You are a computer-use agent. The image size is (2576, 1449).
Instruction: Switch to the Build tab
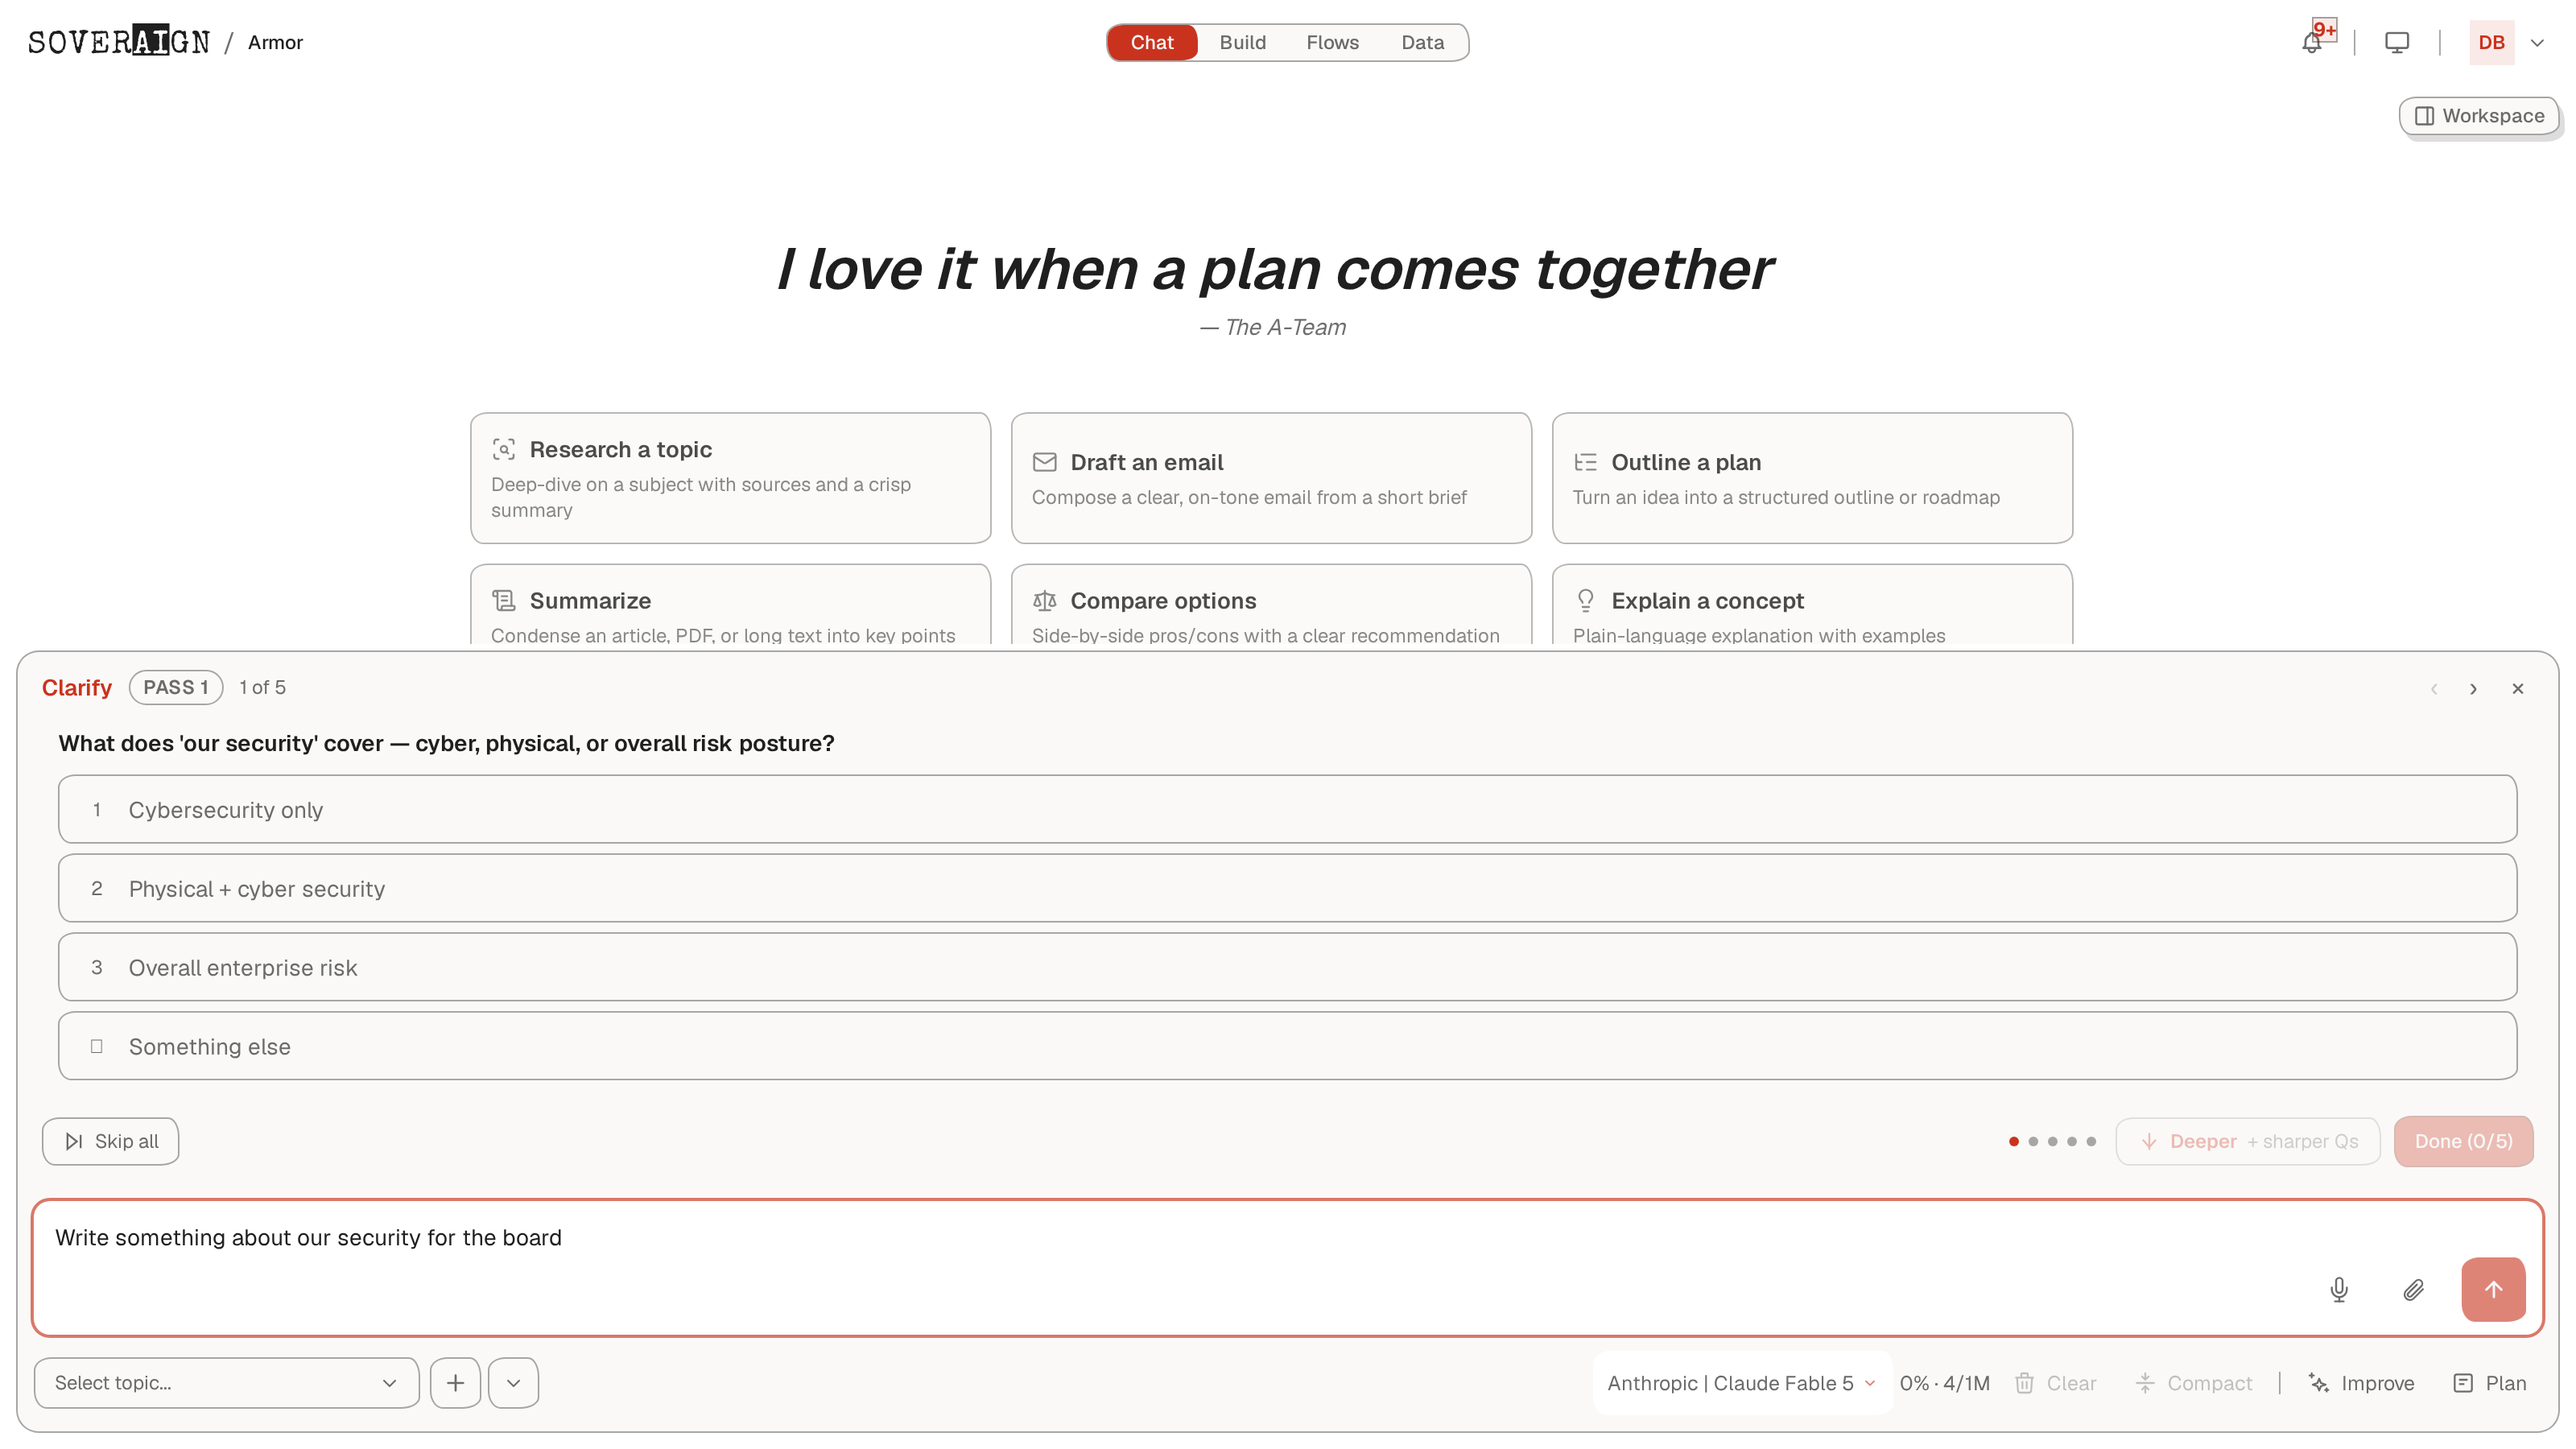tap(1242, 42)
